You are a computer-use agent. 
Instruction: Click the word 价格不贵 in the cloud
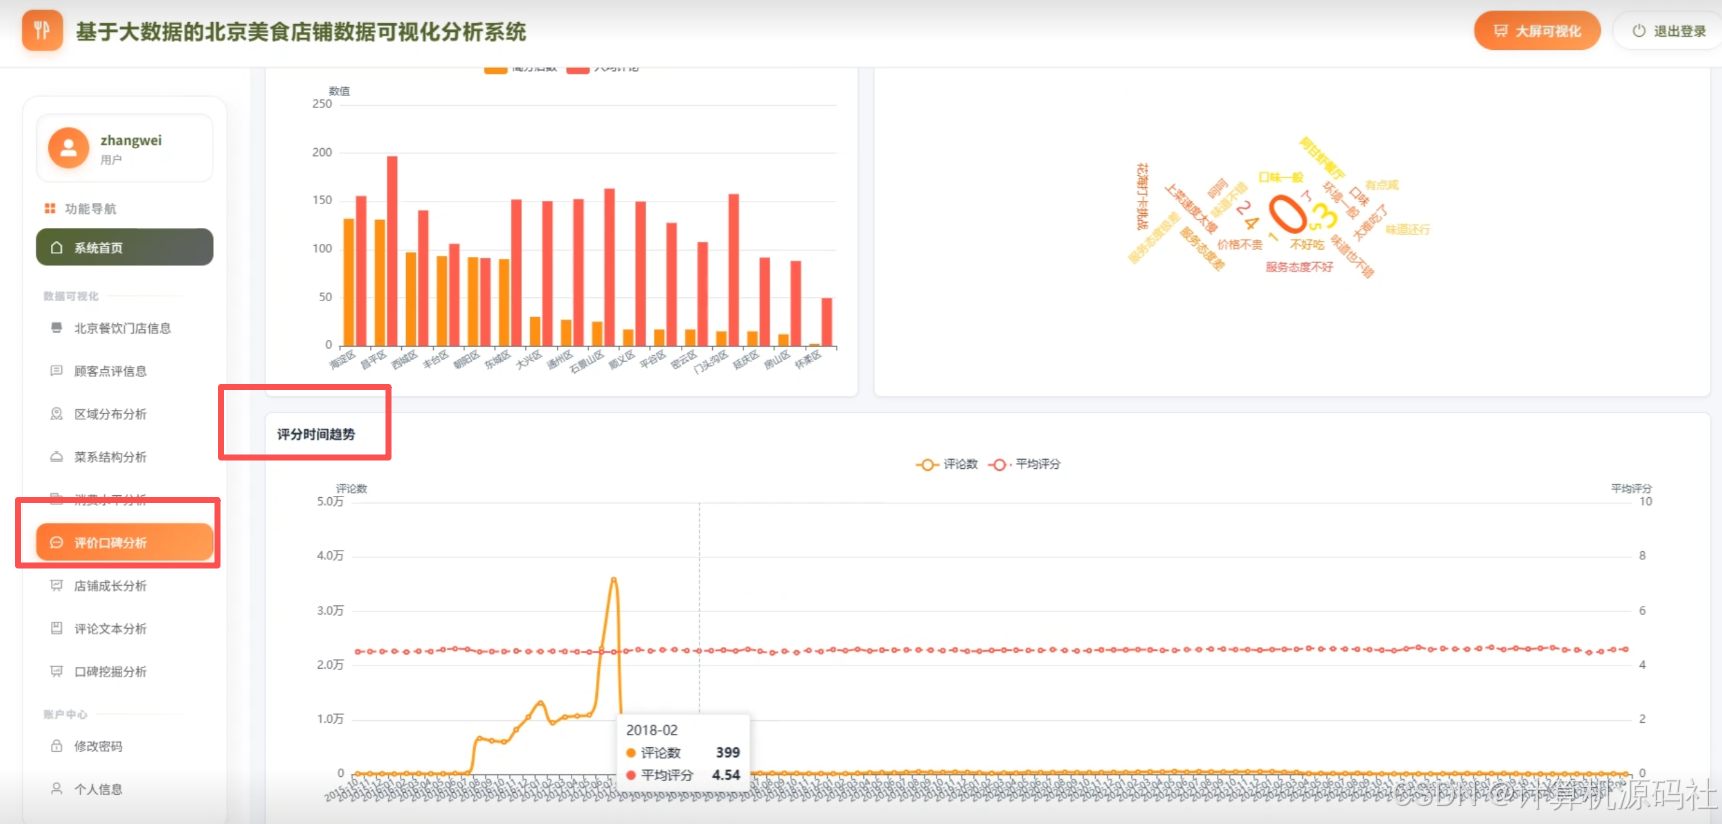[x=1240, y=245]
